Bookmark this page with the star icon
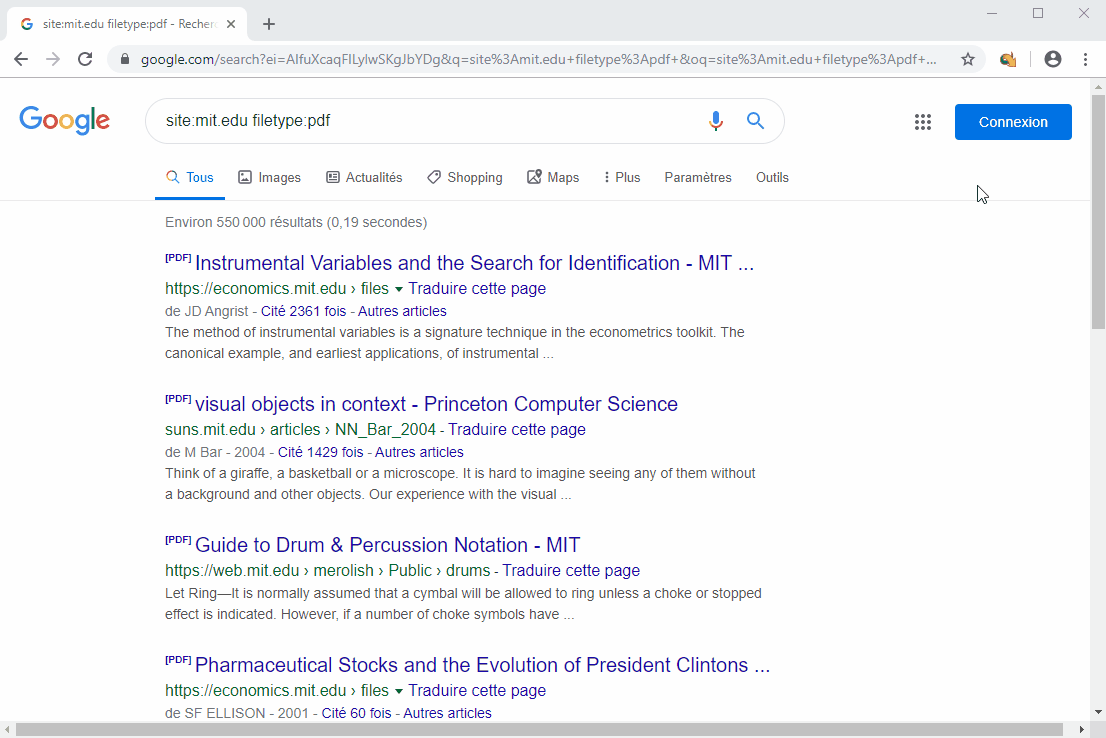The height and width of the screenshot is (738, 1106). pyautogui.click(x=968, y=59)
